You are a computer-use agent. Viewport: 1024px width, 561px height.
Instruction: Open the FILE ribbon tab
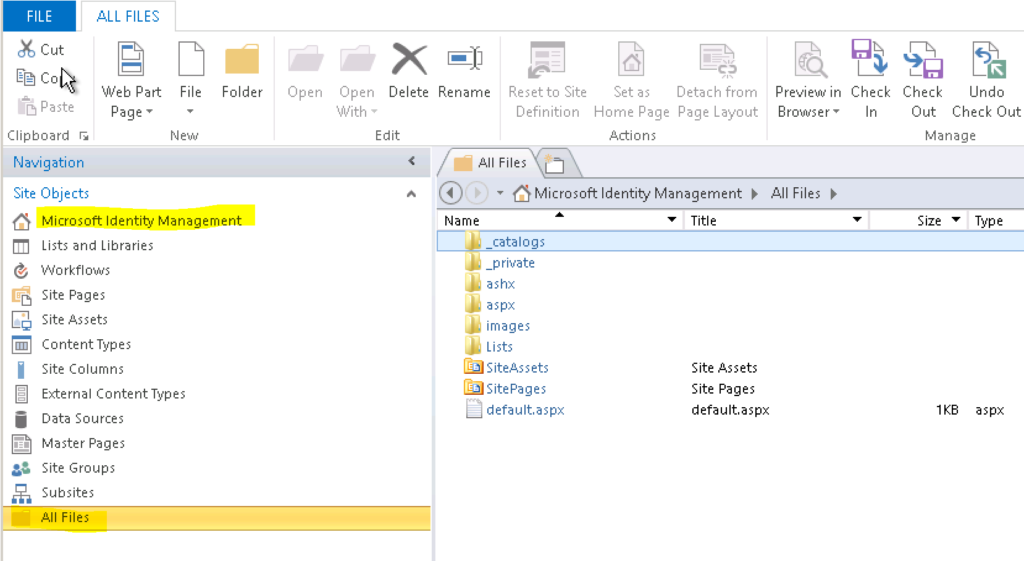pyautogui.click(x=39, y=16)
